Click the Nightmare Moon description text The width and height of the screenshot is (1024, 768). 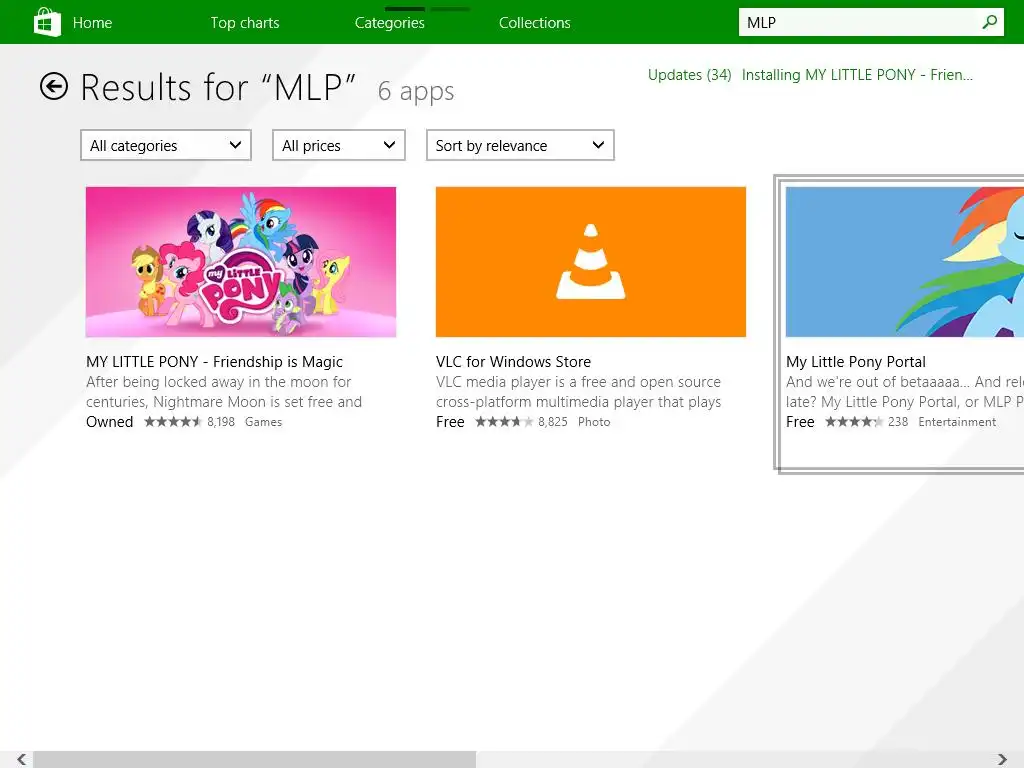224,392
